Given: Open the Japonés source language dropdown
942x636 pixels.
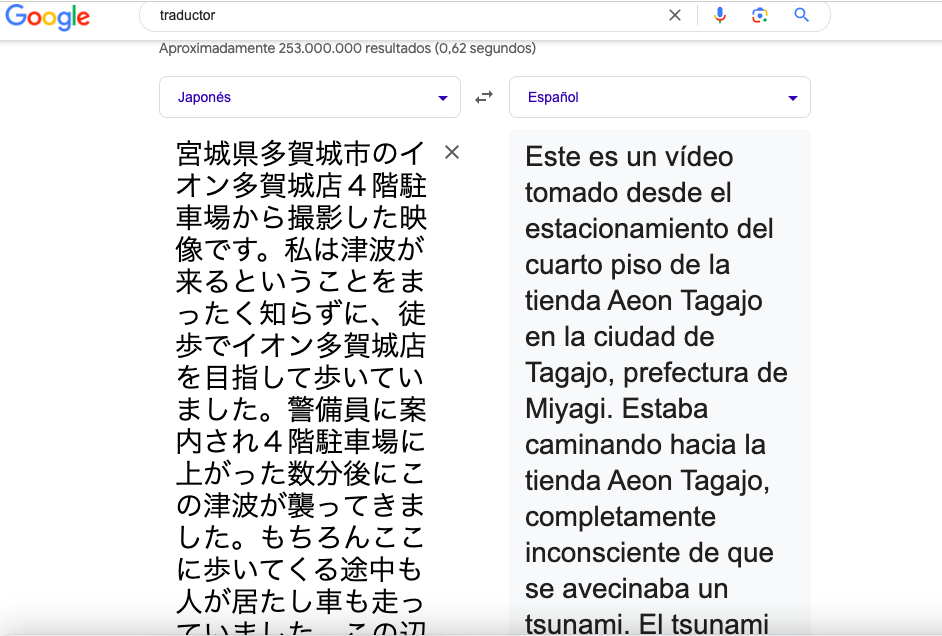Looking at the screenshot, I should [310, 97].
